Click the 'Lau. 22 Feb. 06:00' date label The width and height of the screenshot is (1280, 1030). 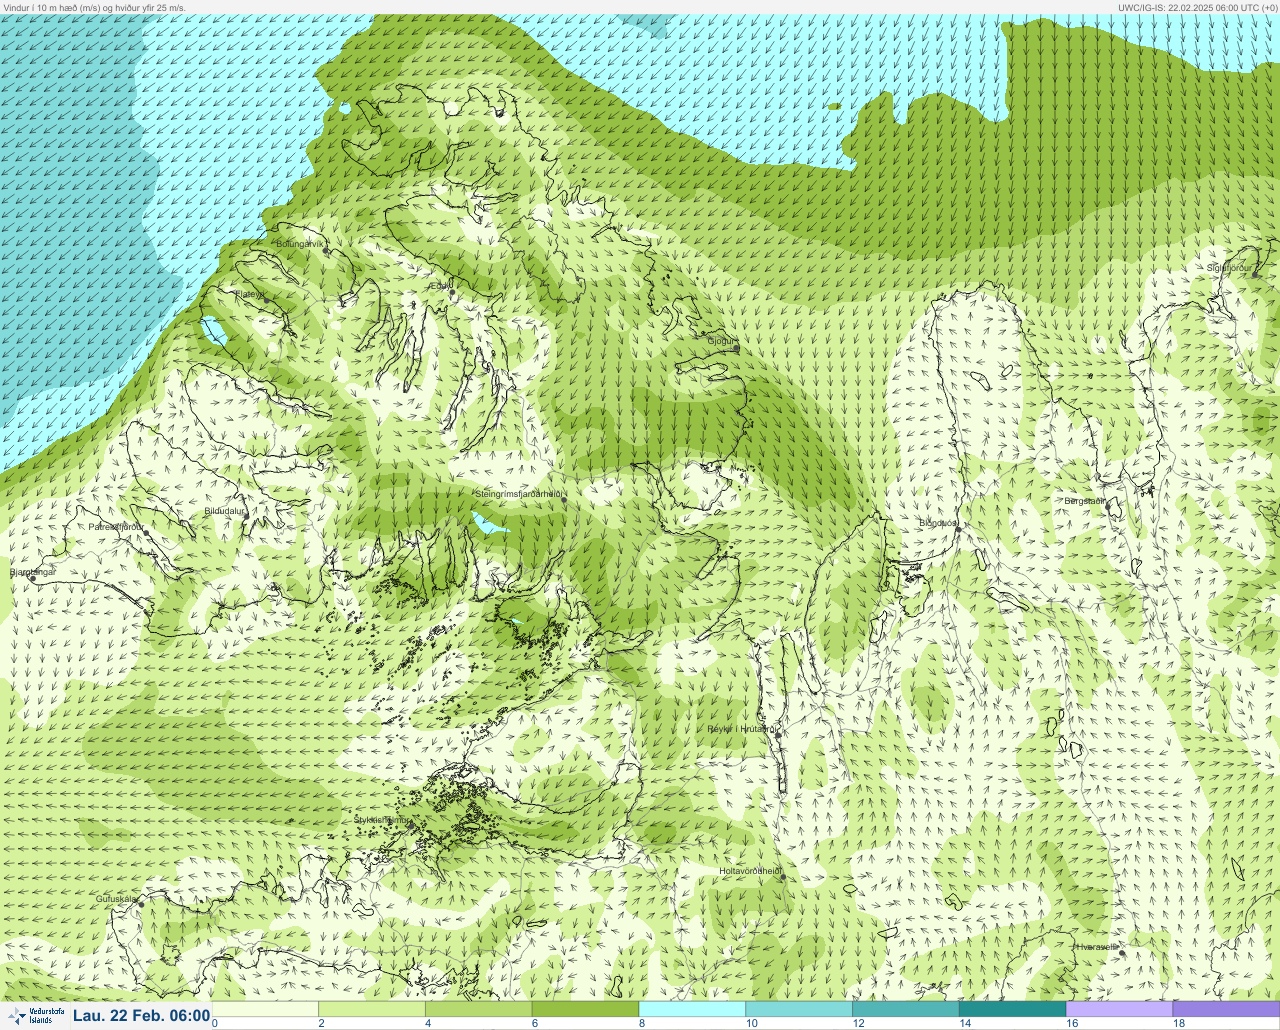(x=141, y=1016)
